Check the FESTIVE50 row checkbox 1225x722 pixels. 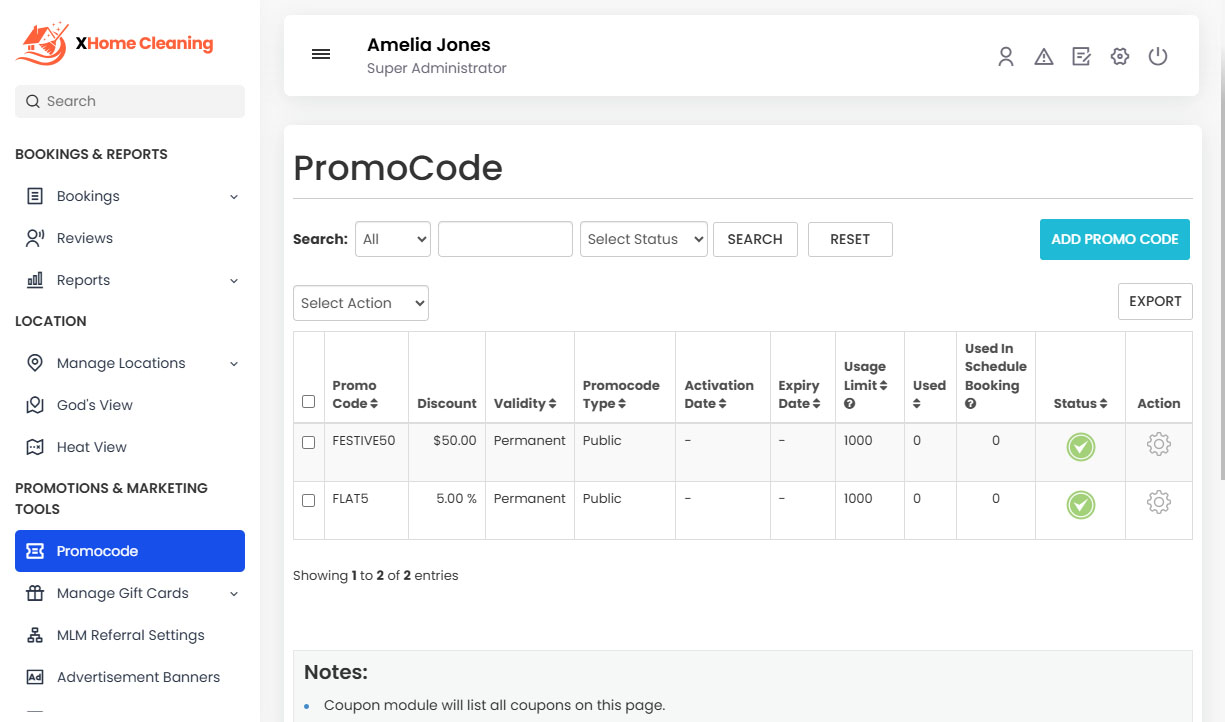308,441
